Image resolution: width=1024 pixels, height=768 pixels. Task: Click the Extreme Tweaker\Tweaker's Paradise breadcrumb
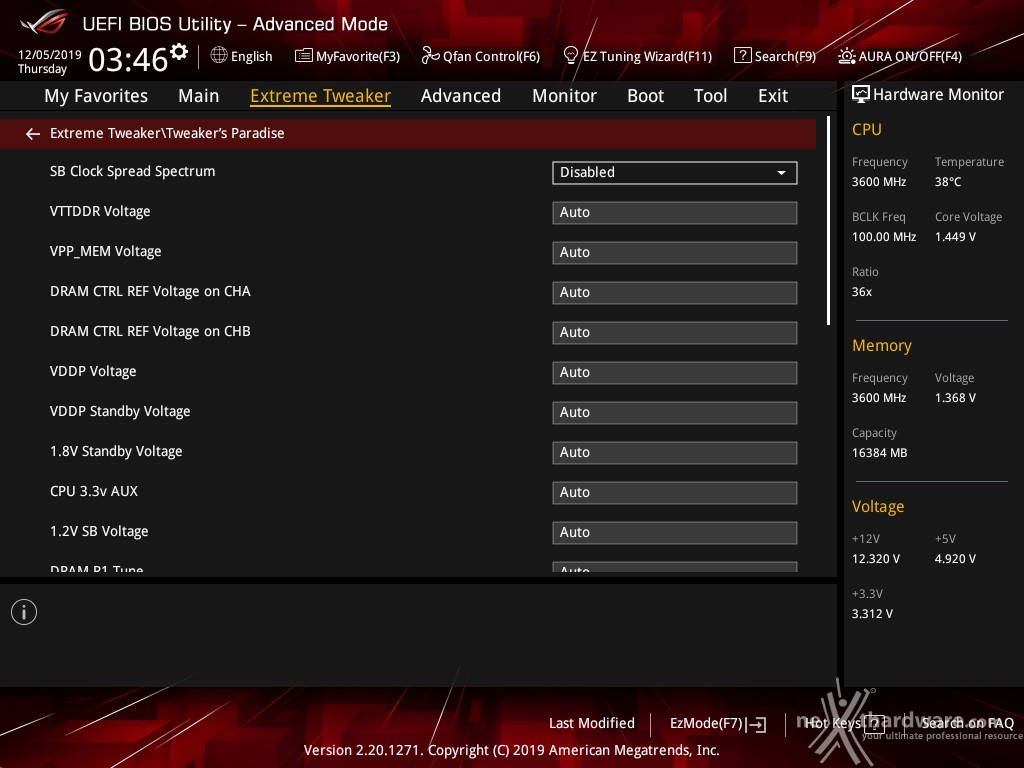click(x=167, y=133)
